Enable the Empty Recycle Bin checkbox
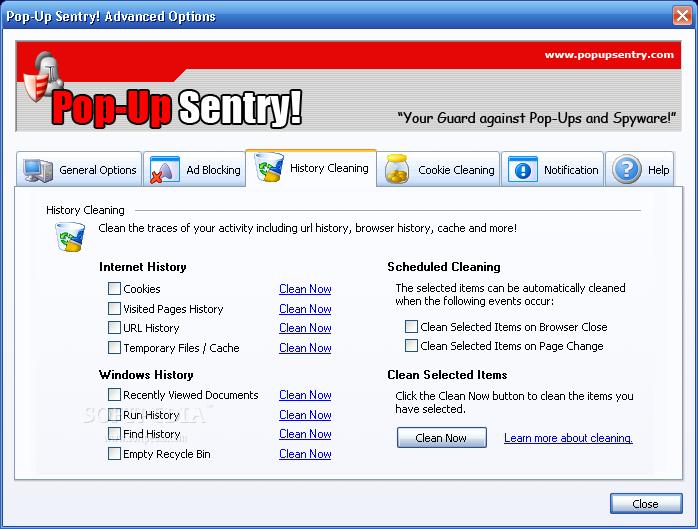 coord(114,454)
